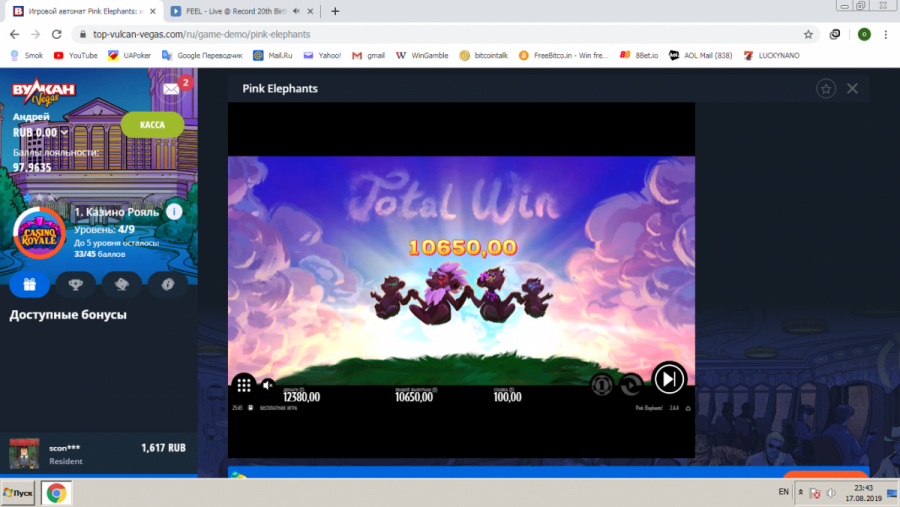Close the Pink Elephants game panel
The height and width of the screenshot is (507, 900).
[852, 88]
